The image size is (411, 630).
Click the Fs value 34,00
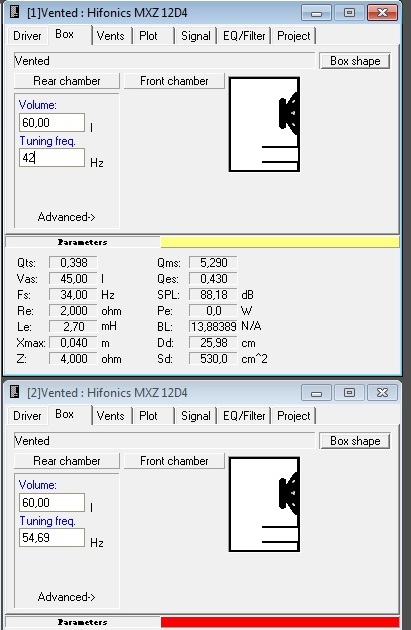[73, 295]
